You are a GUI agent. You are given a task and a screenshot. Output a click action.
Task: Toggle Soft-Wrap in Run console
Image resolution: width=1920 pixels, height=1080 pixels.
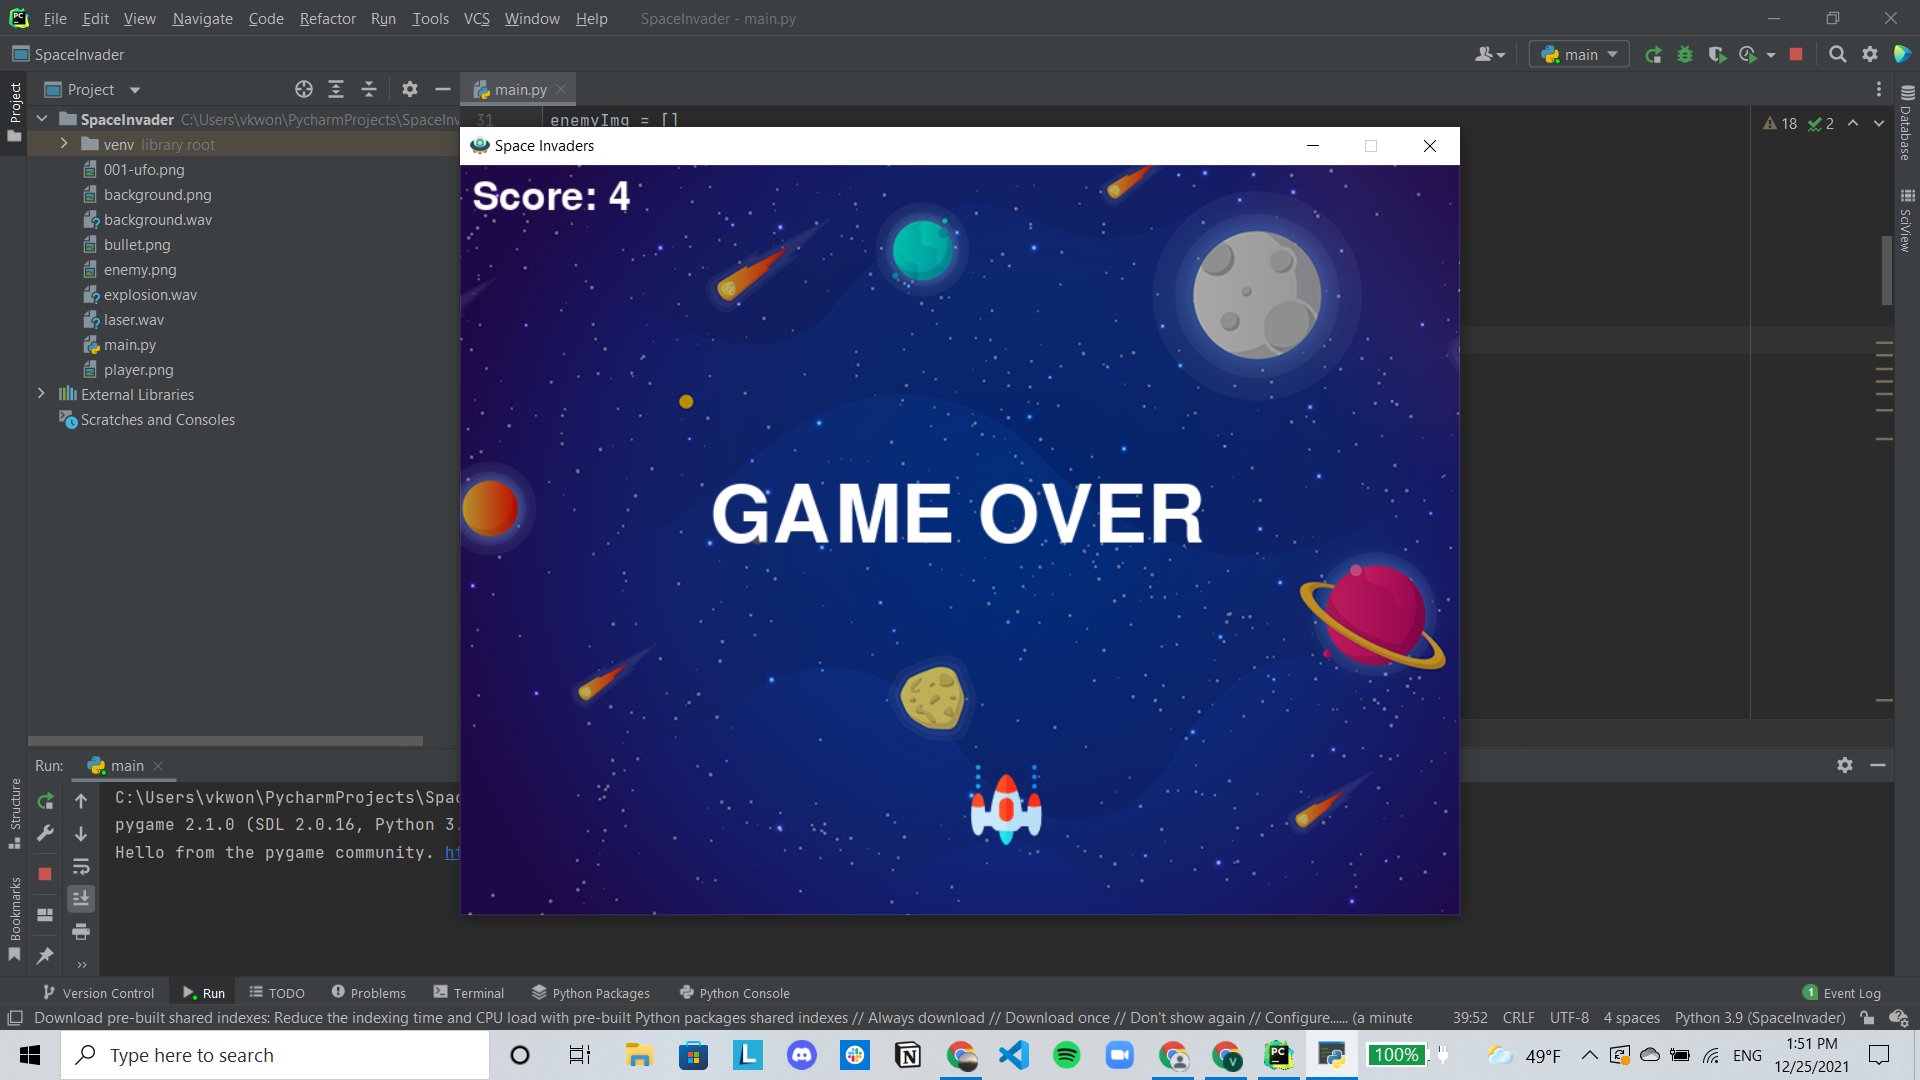81,866
